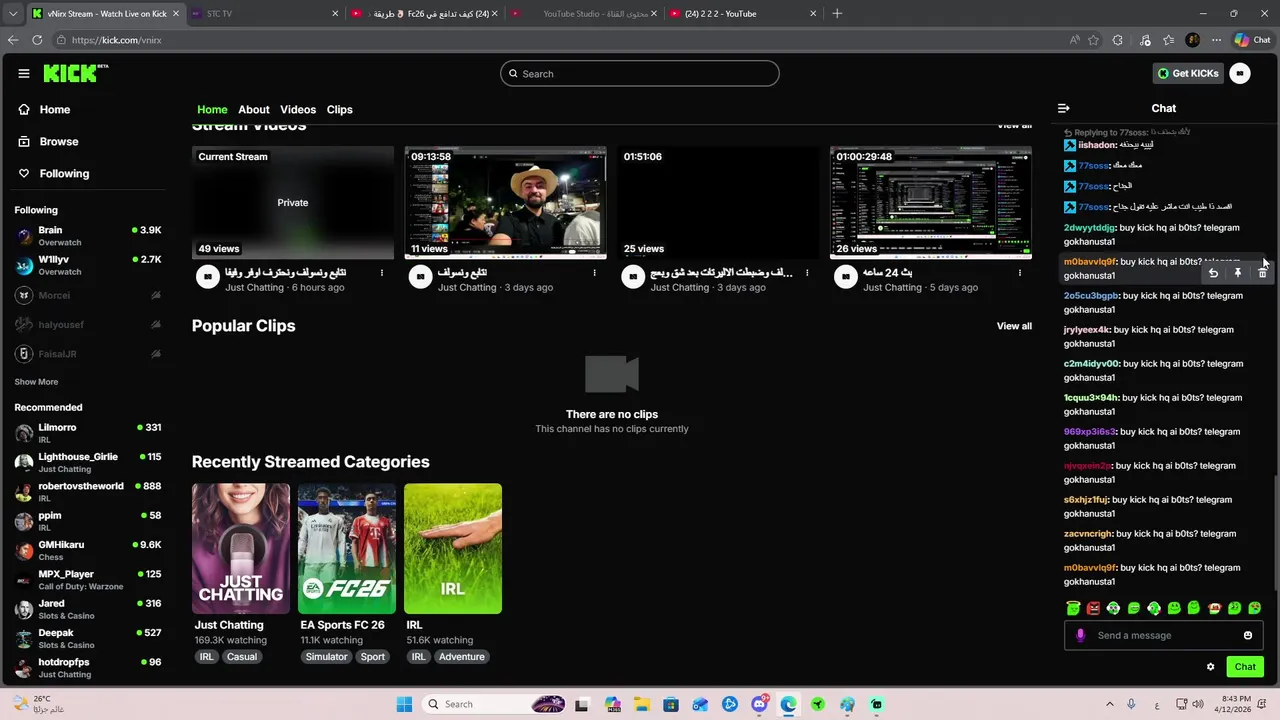Switch to the Clips tab
The height and width of the screenshot is (720, 1280).
[x=340, y=110]
